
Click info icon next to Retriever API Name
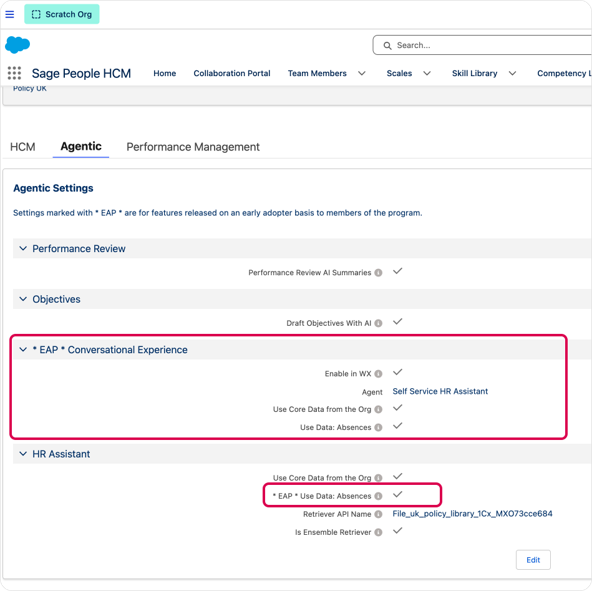(x=378, y=514)
